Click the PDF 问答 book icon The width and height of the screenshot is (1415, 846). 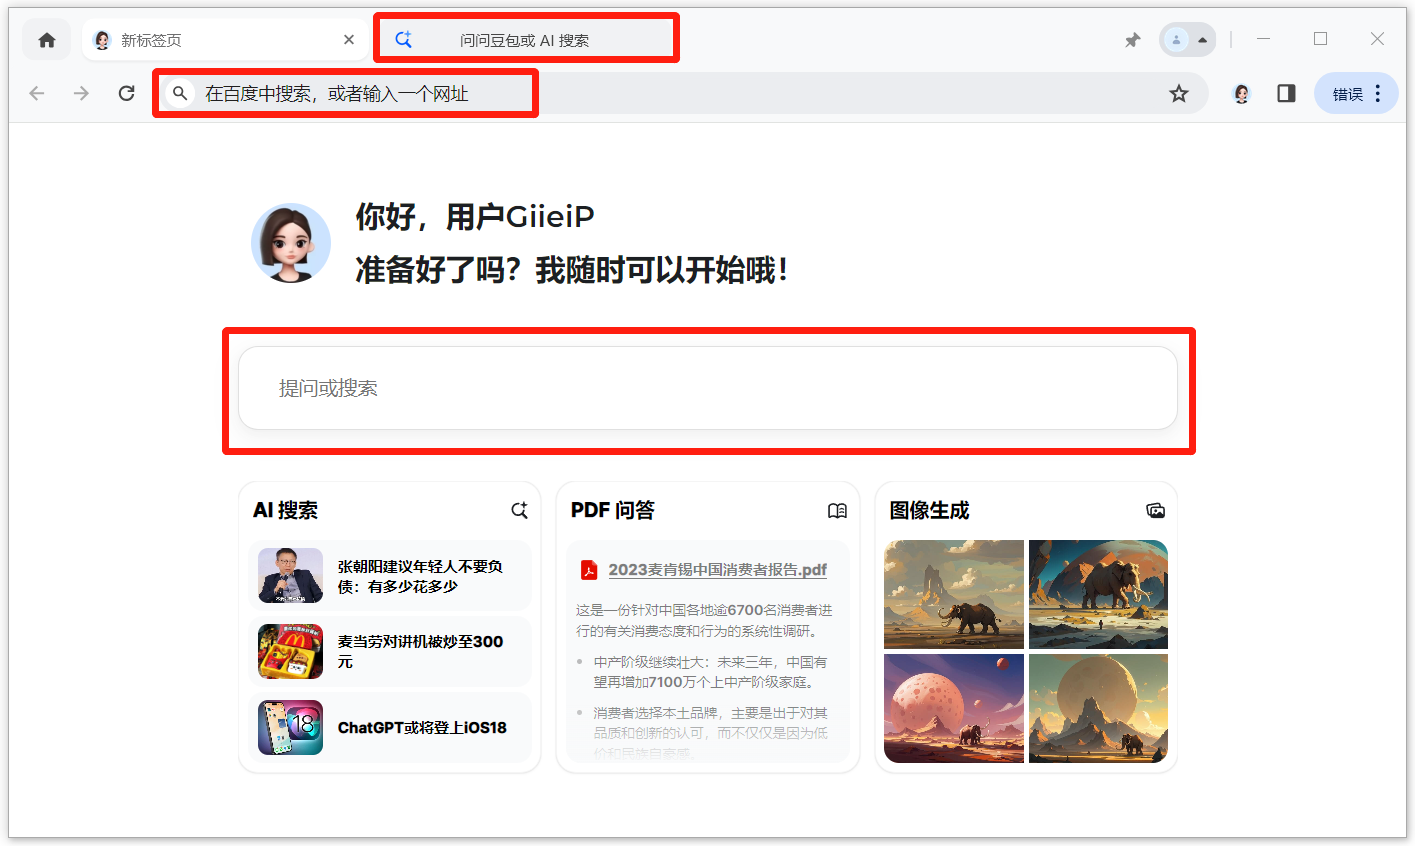[837, 510]
